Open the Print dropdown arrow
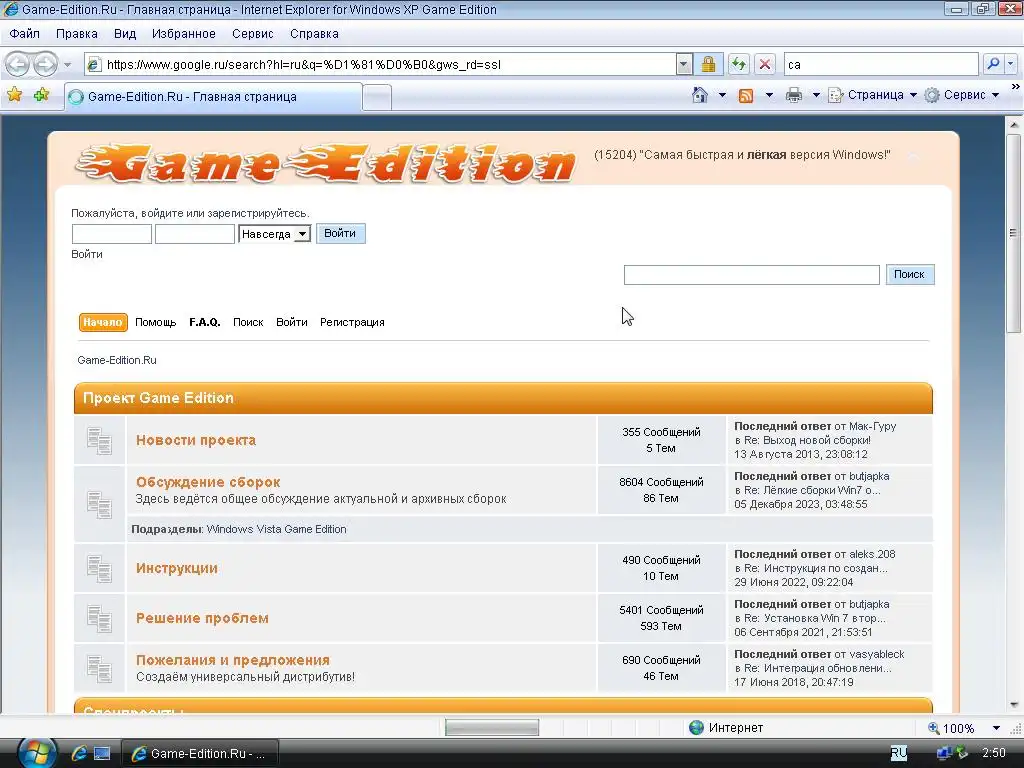 [x=816, y=95]
